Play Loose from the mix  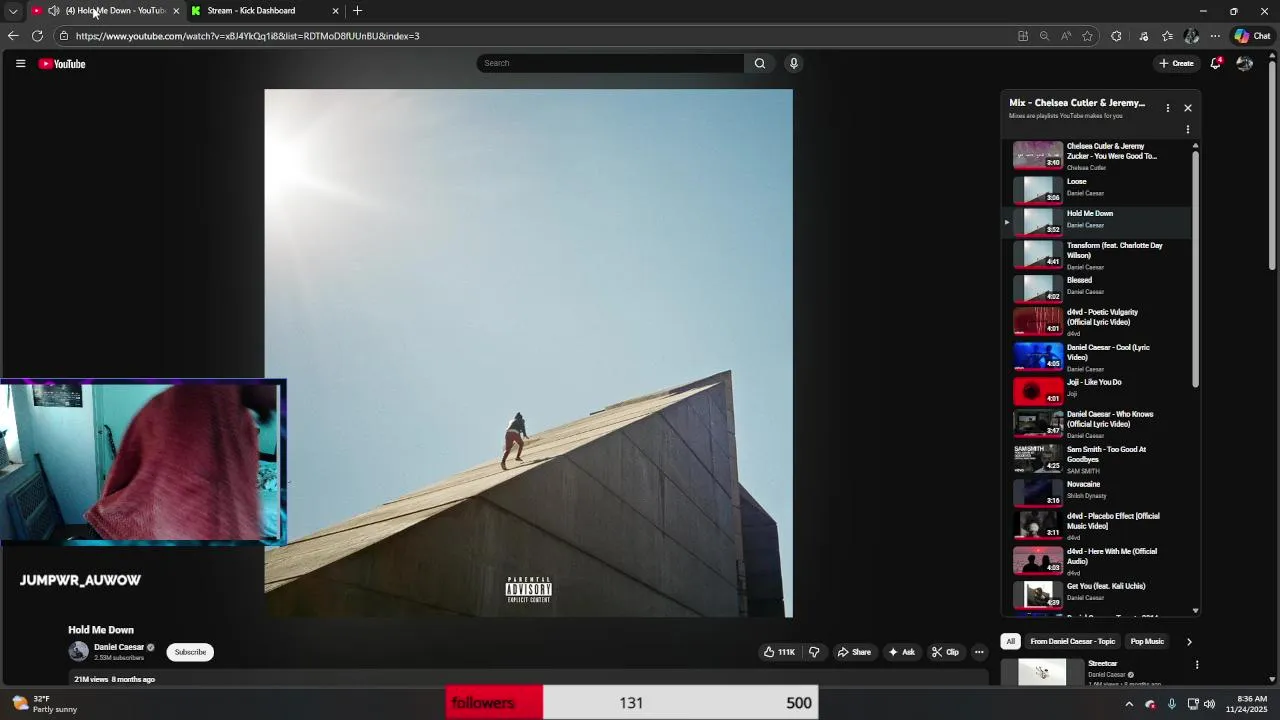[x=1097, y=189]
